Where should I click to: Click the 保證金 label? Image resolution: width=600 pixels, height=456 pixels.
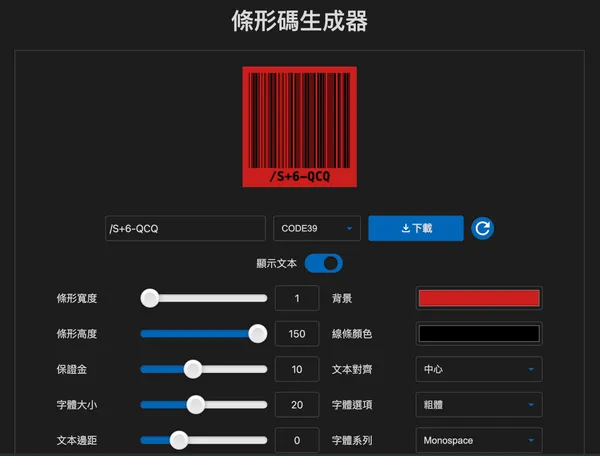point(72,370)
